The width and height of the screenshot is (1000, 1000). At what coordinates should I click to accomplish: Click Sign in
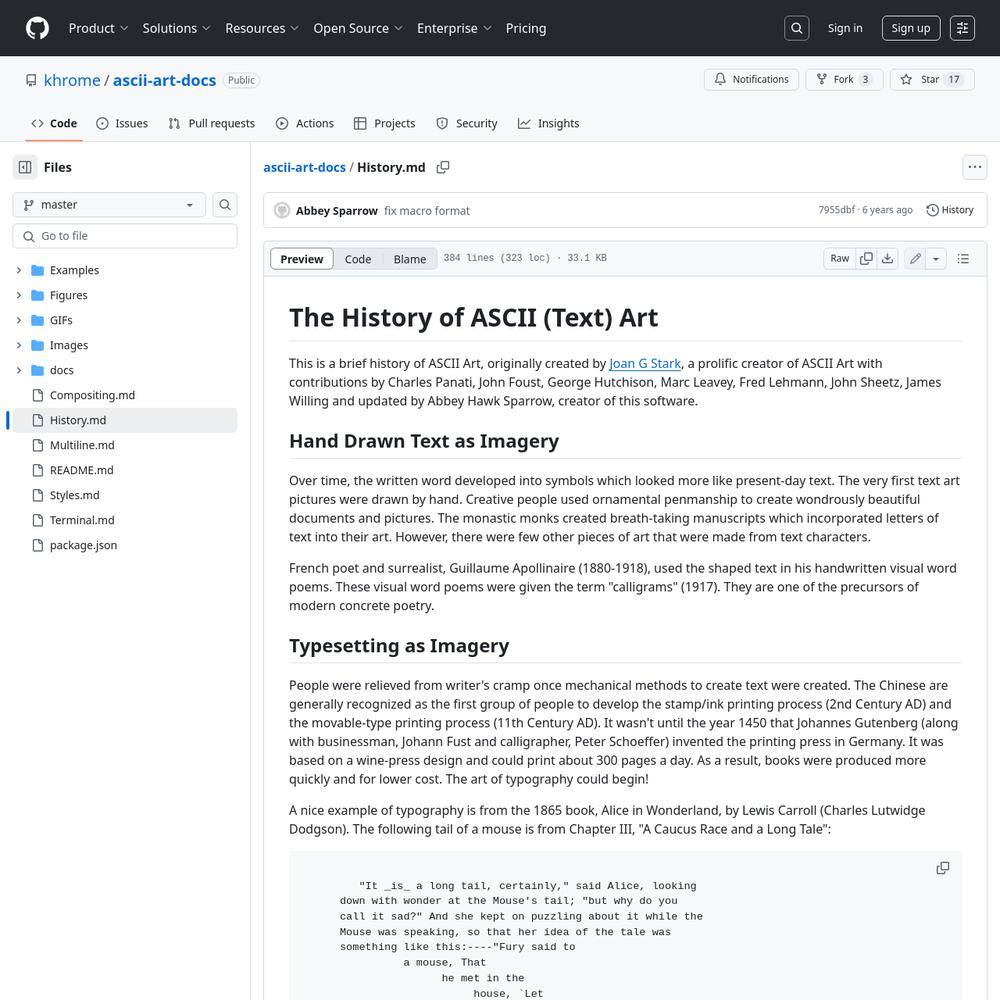(x=845, y=28)
